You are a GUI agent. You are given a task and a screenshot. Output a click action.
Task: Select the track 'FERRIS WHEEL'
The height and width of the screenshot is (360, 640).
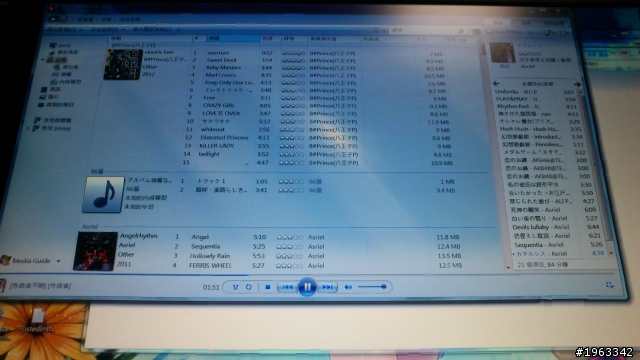[210, 266]
